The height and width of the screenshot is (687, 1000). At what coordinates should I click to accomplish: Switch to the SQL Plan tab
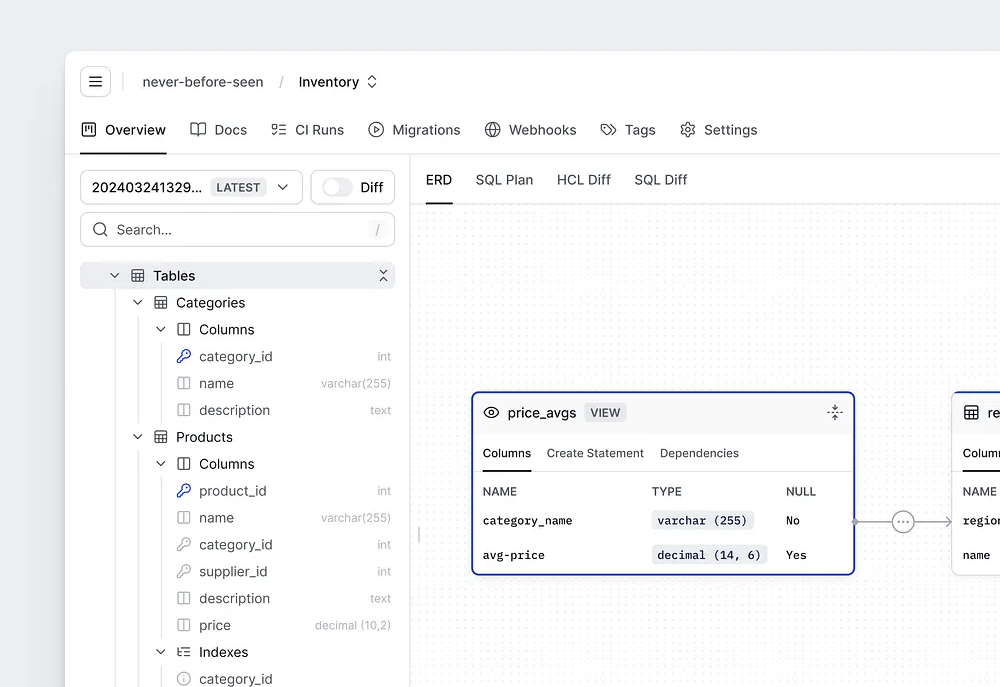[x=504, y=180]
